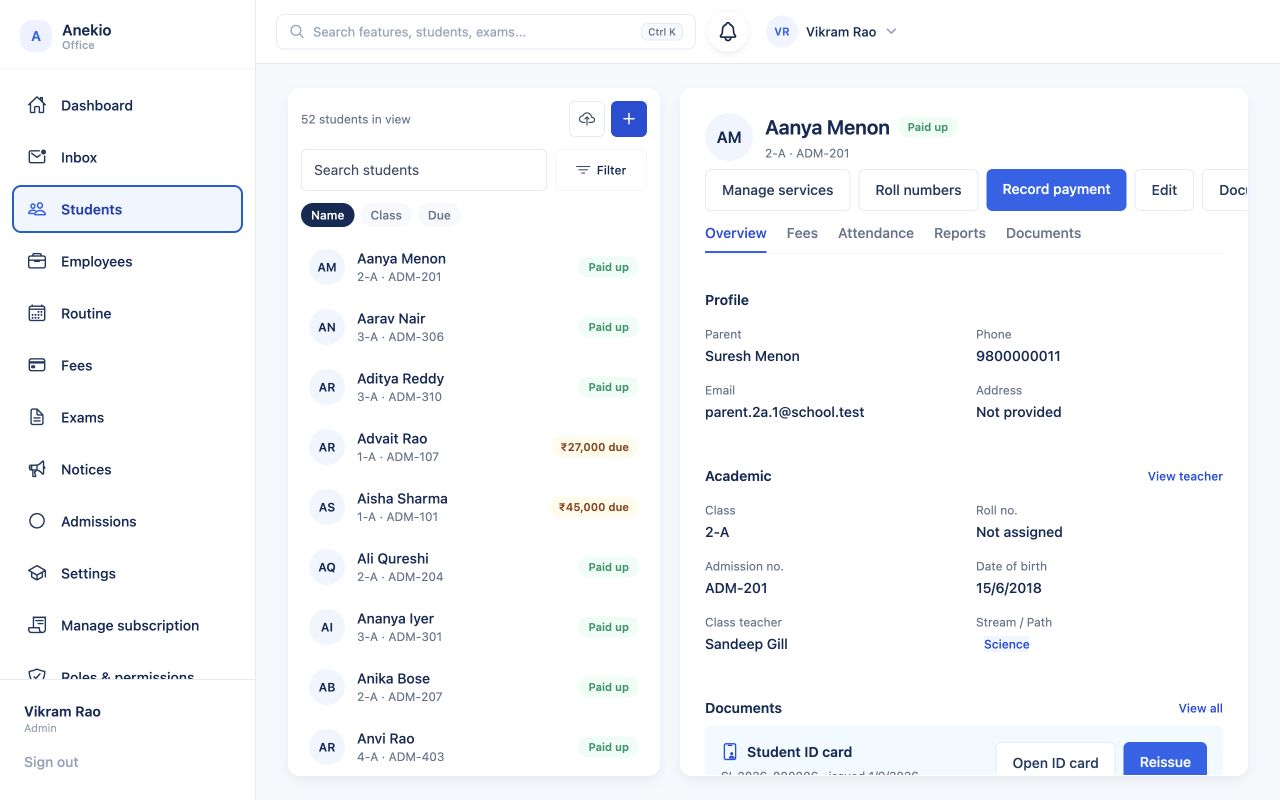Image resolution: width=1280 pixels, height=800 pixels.
Task: Click Paid up badge beside Aanya Menon heading
Action: coord(927,127)
